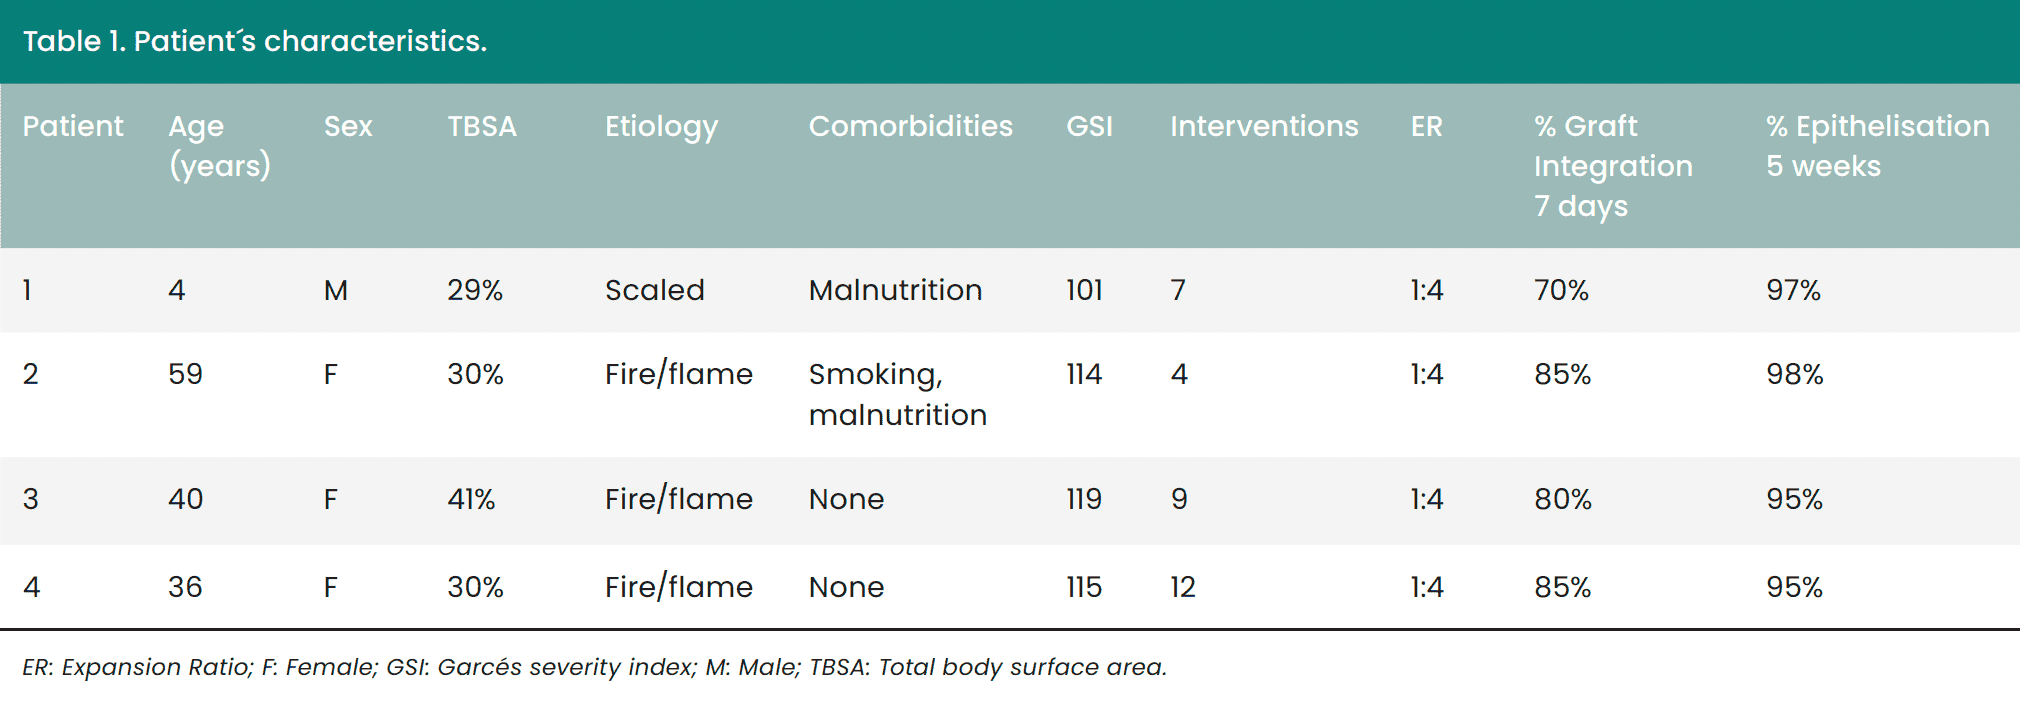
Task: Click the 'Scaled' etiology cell for patient 1
Action: 655,290
